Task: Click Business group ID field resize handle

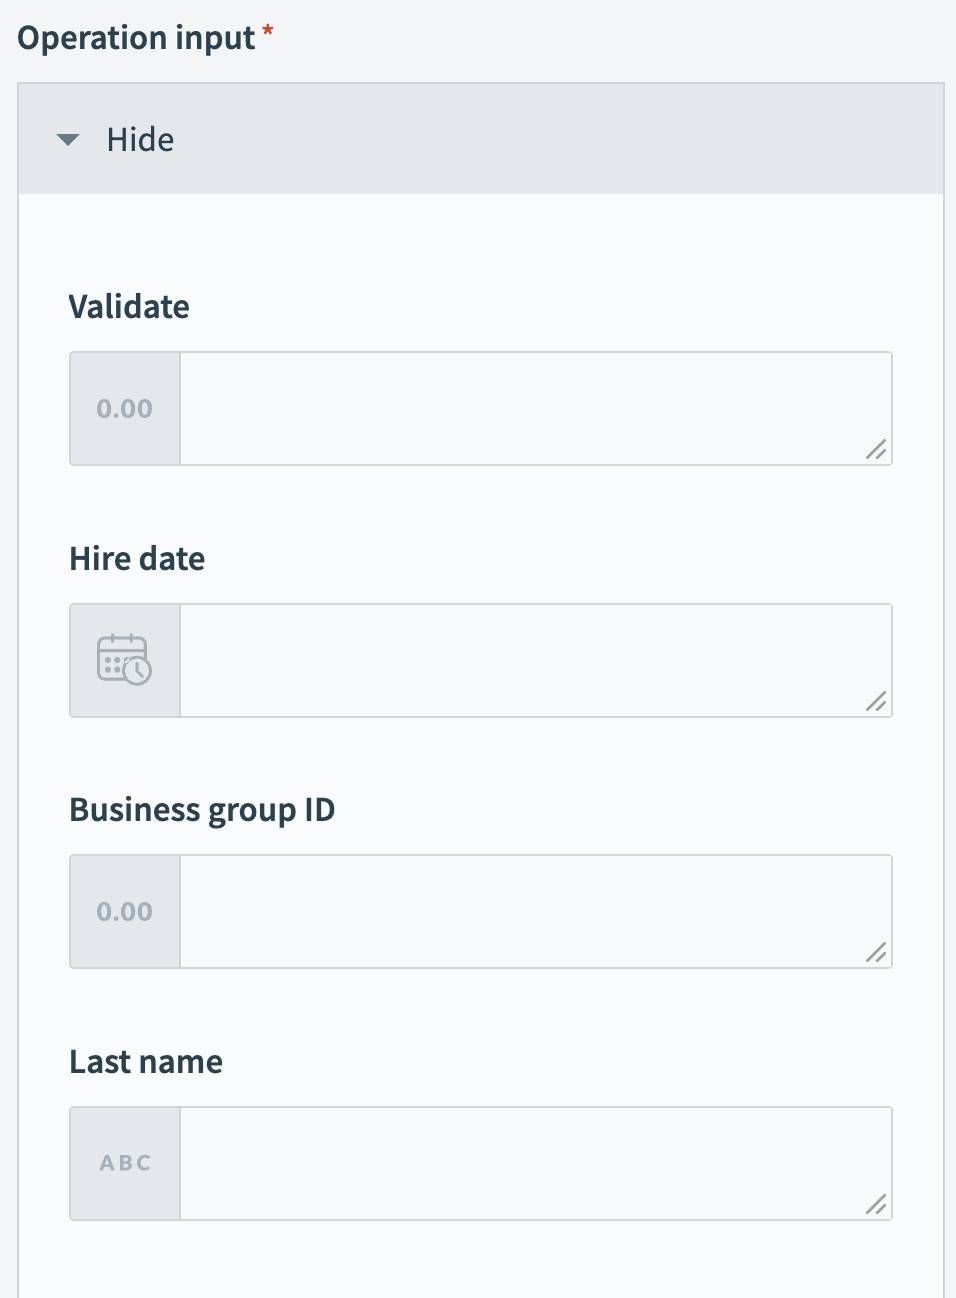Action: pyautogui.click(x=876, y=953)
